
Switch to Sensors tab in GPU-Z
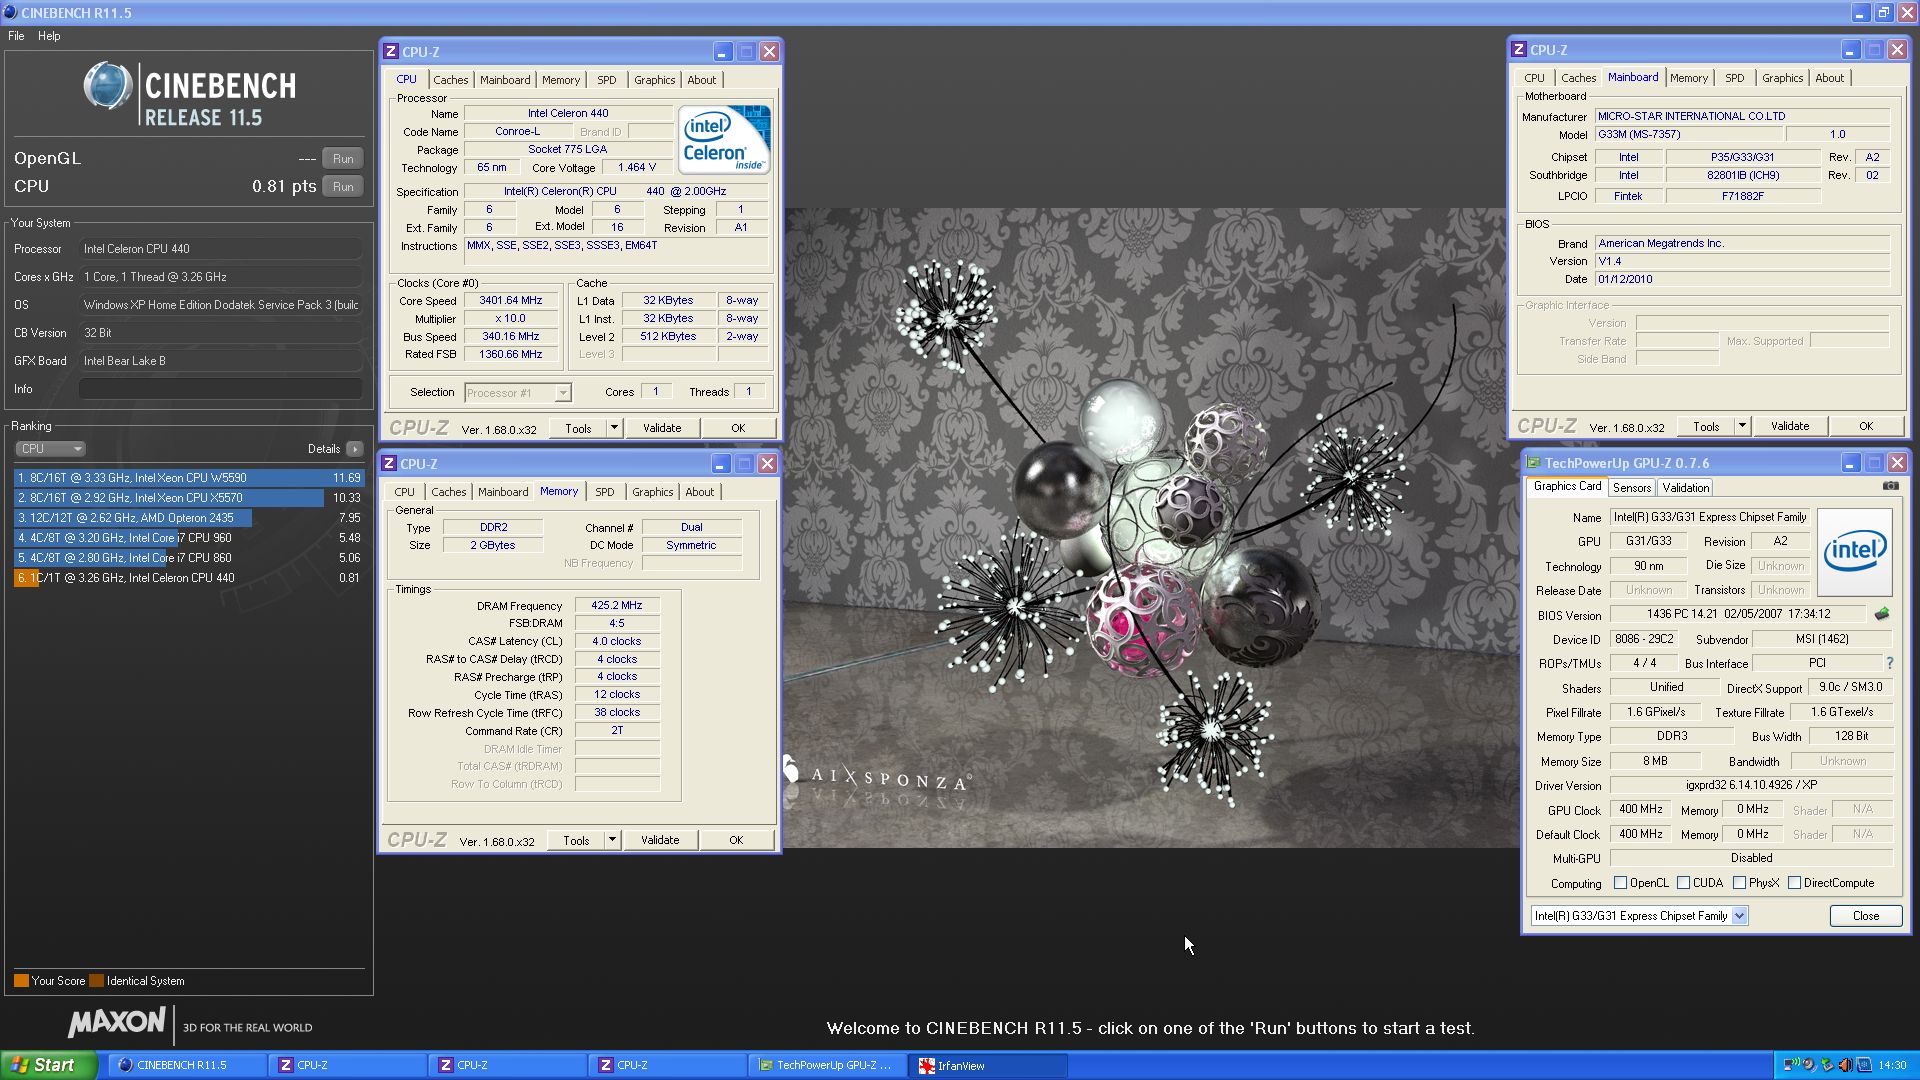[1632, 488]
